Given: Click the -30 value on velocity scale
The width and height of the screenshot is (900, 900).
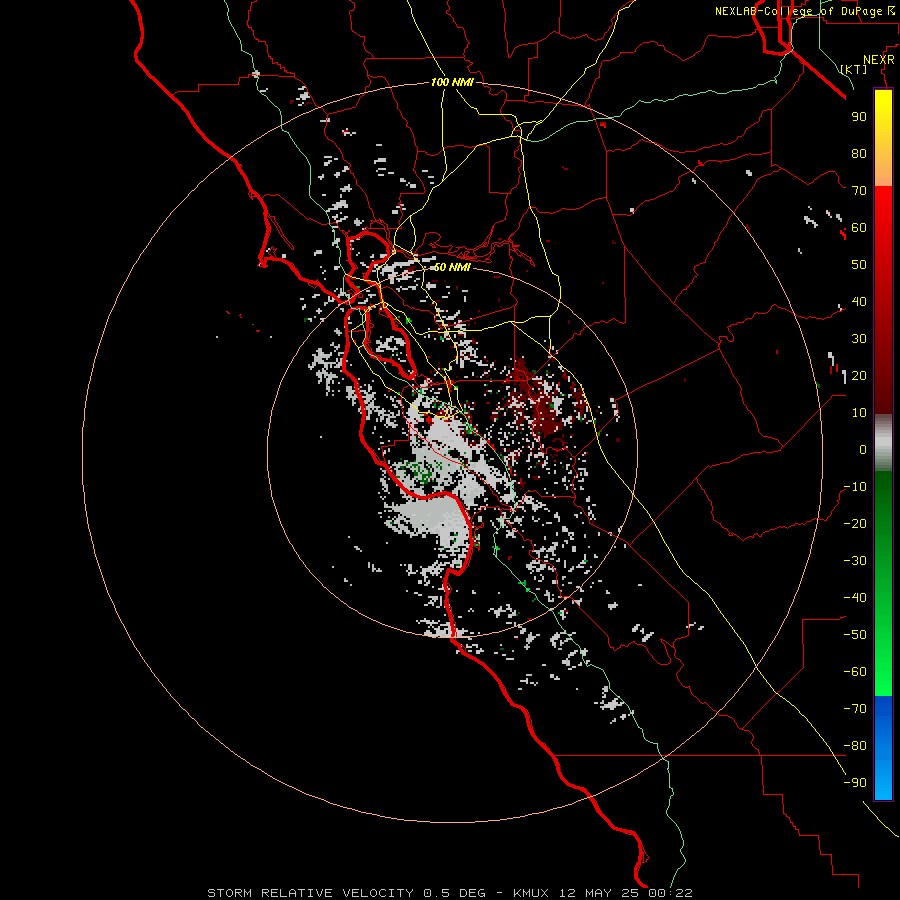Looking at the screenshot, I should coord(855,561).
